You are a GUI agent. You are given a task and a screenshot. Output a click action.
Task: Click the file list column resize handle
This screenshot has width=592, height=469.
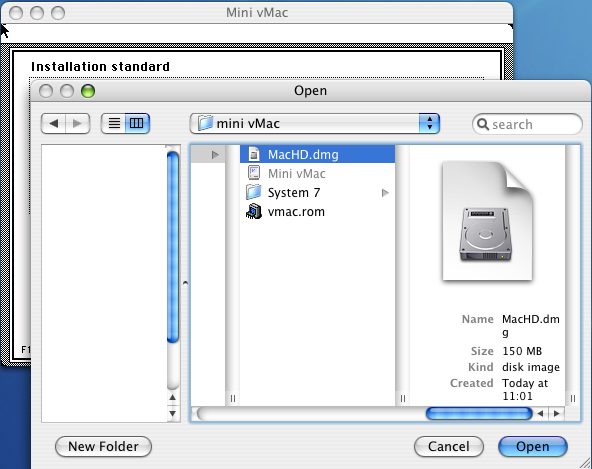(402, 398)
